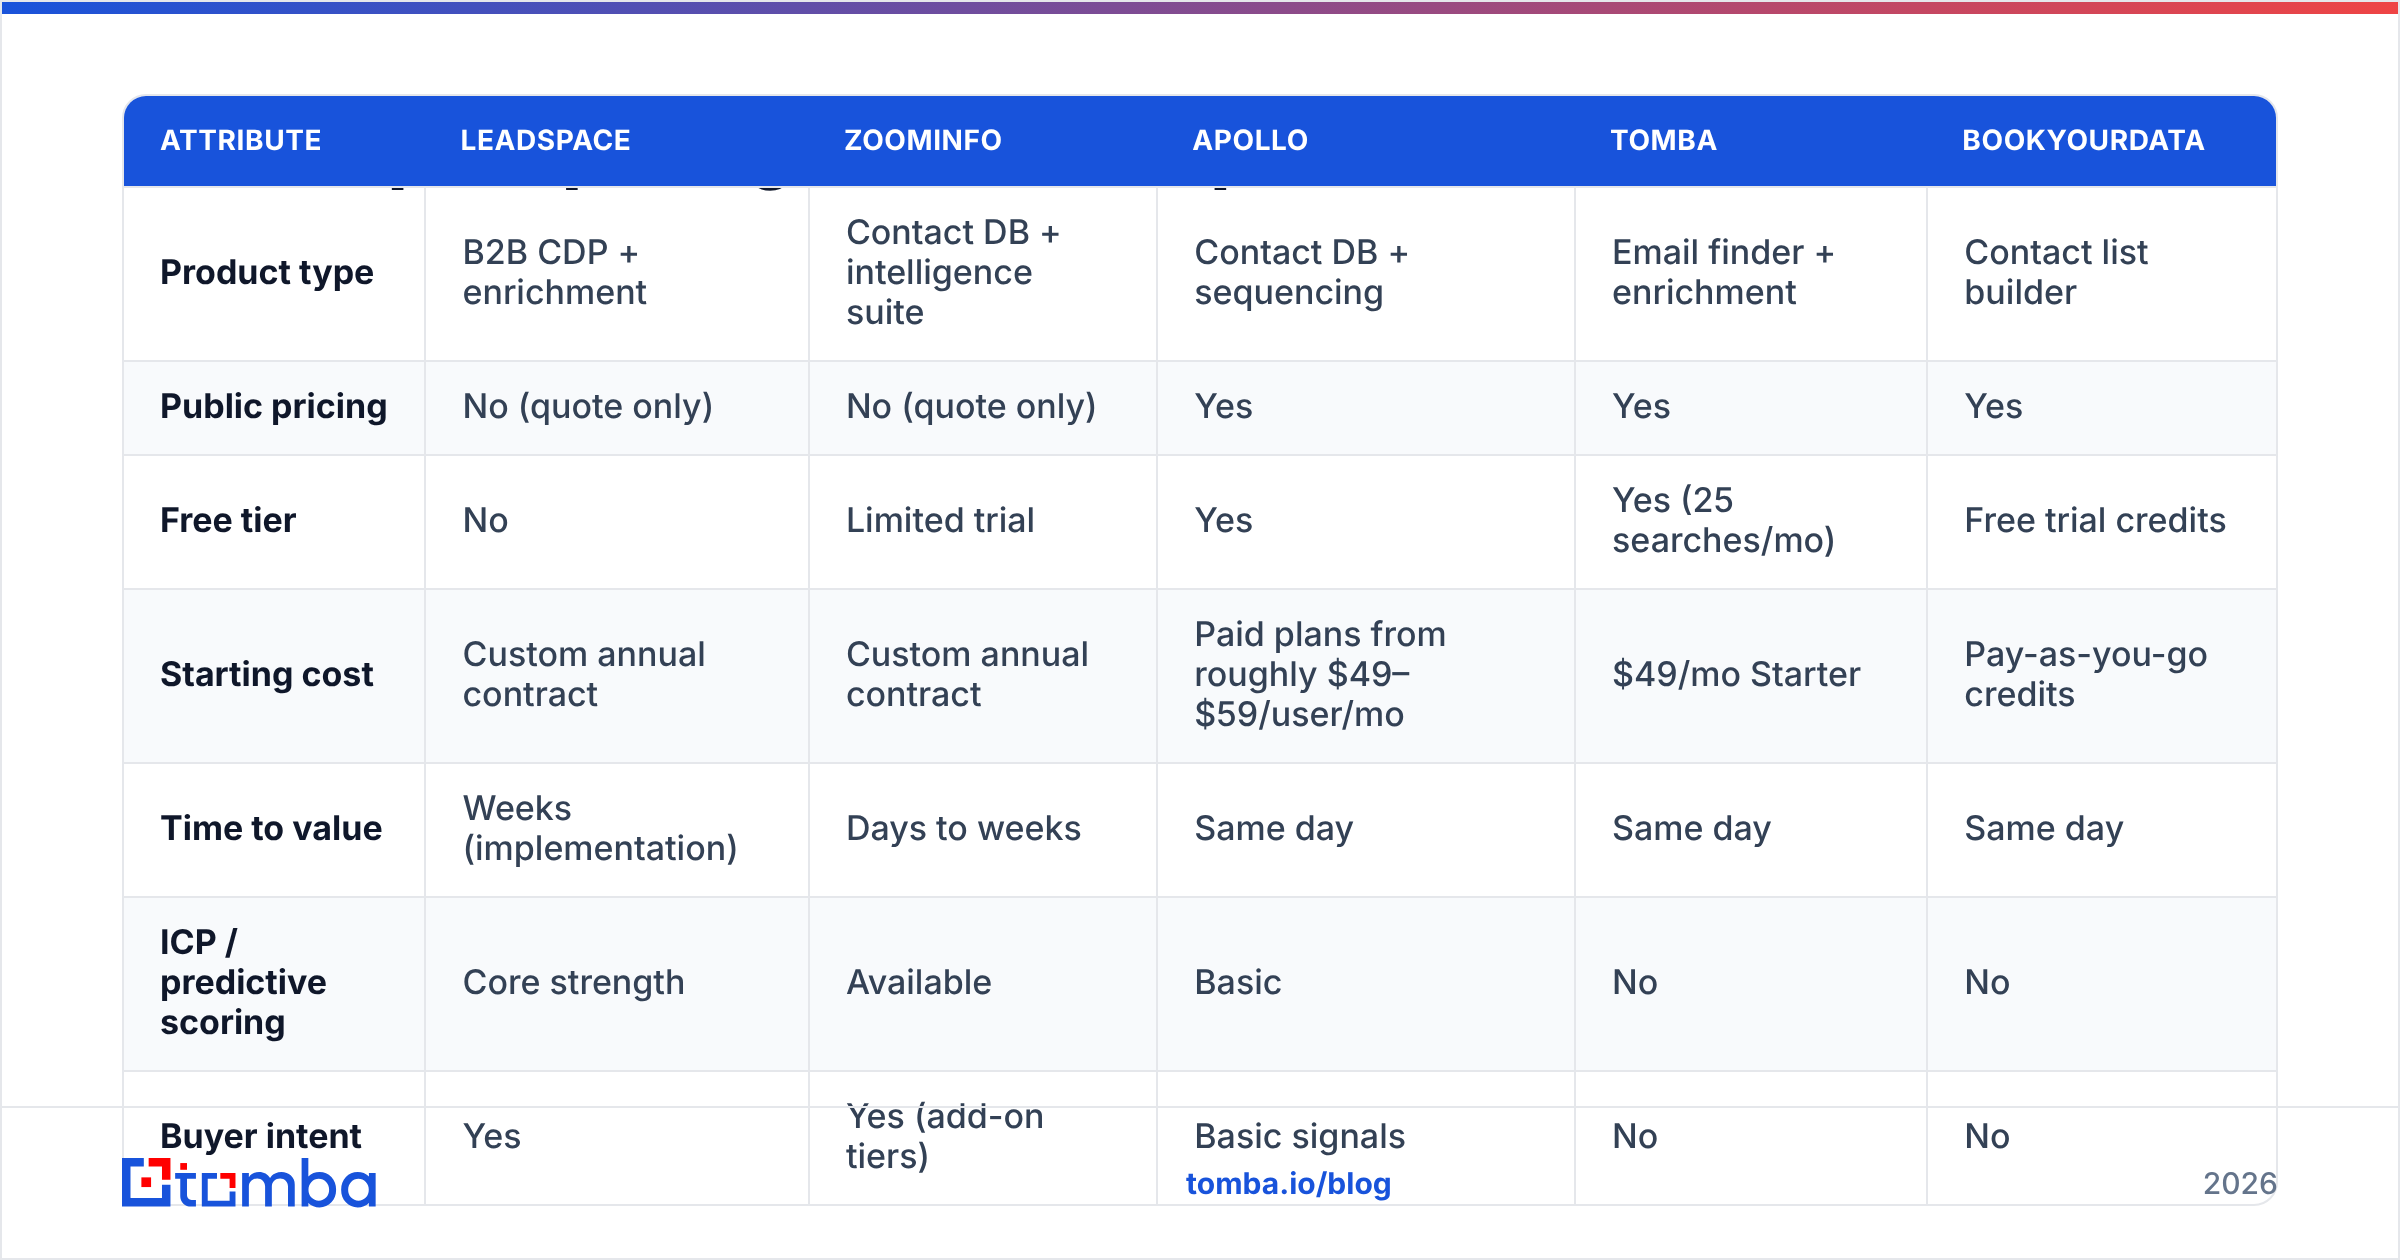Click 'Yes (25 searches/mo)' cell
Viewport: 2400px width, 1260px height.
click(1751, 521)
